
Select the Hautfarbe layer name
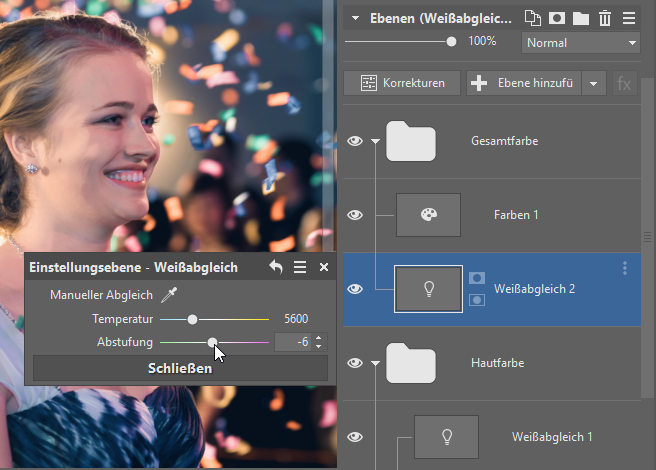tap(497, 363)
